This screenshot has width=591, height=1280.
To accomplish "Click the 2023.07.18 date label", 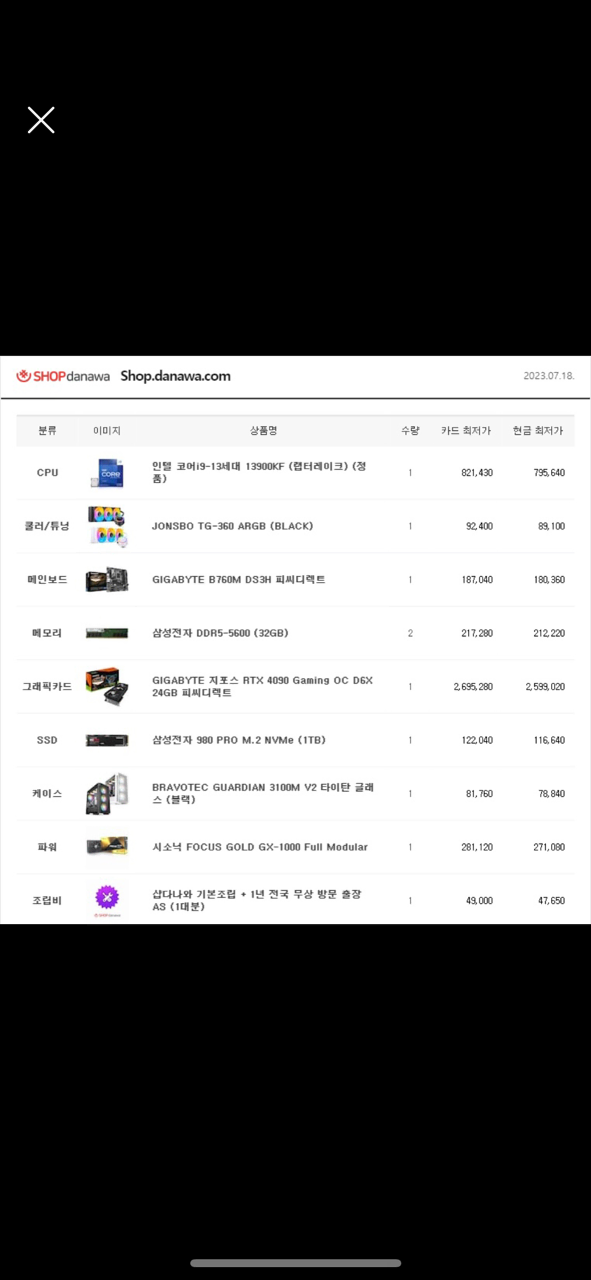I will [x=549, y=376].
